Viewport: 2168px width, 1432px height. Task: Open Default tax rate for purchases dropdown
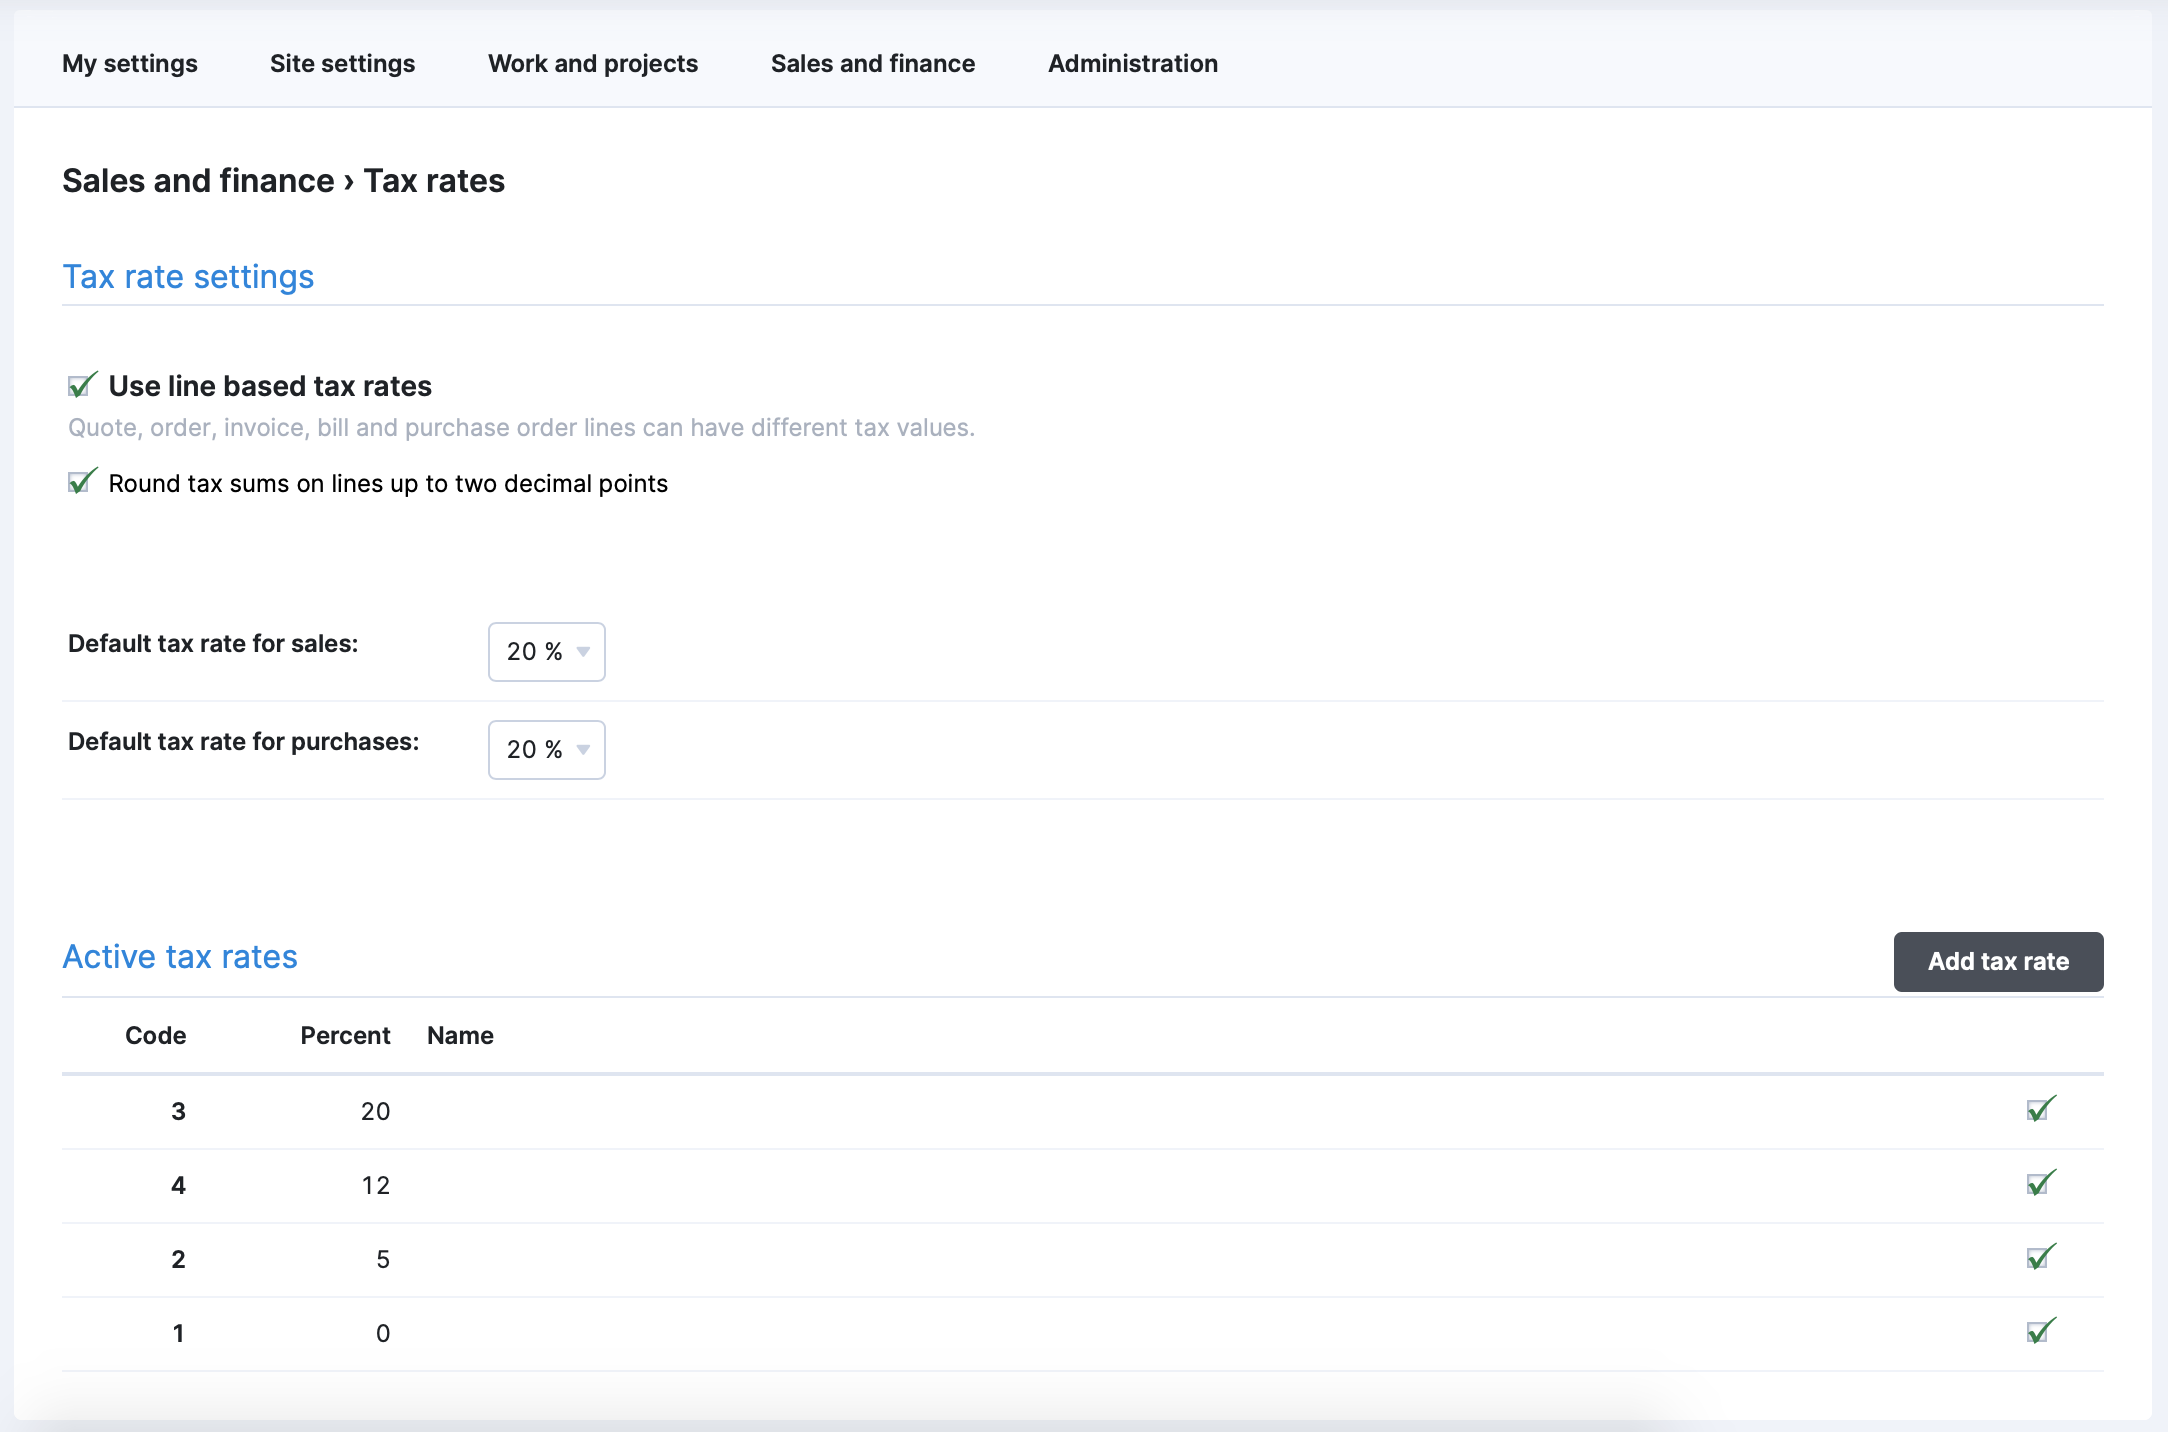547,750
